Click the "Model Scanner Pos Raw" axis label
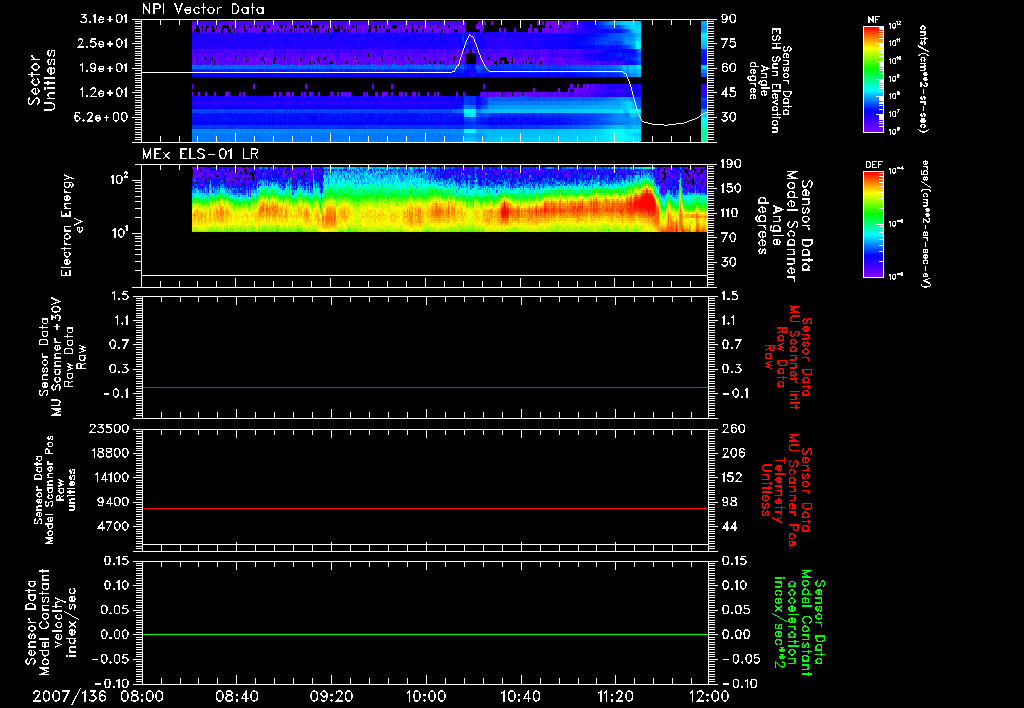Viewport: 1024px width, 708px height. (55, 490)
